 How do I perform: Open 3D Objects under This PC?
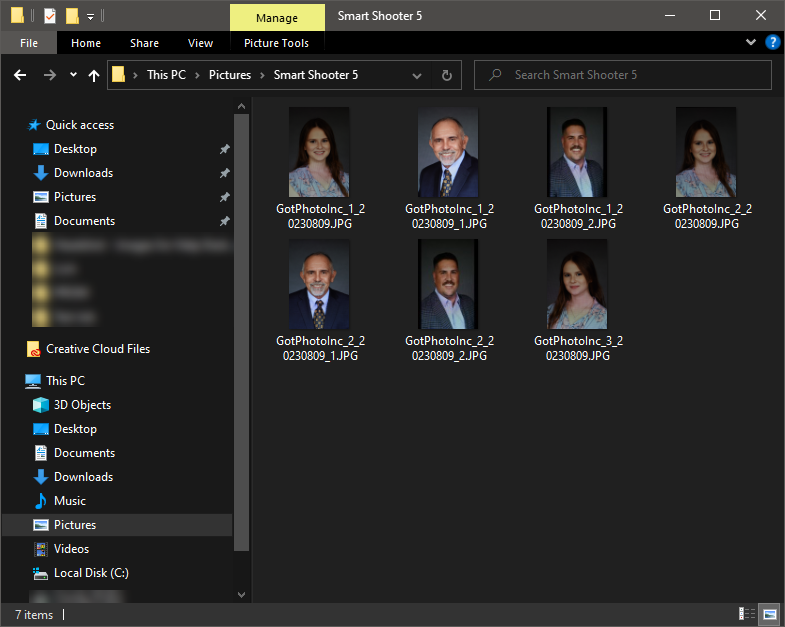point(82,405)
